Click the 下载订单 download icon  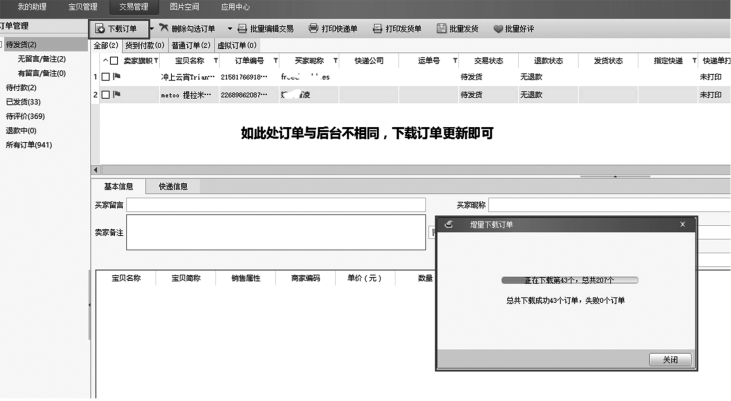(x=100, y=29)
